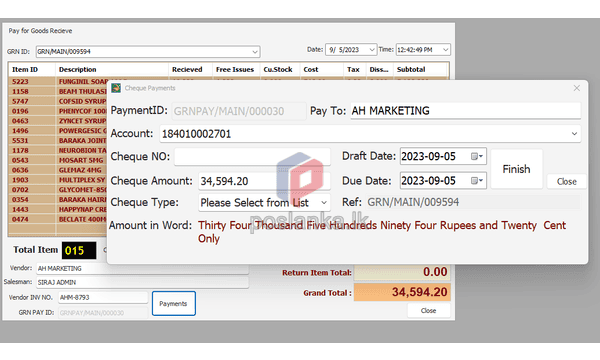Click the Finish button
600x360 pixels.
[x=516, y=169]
